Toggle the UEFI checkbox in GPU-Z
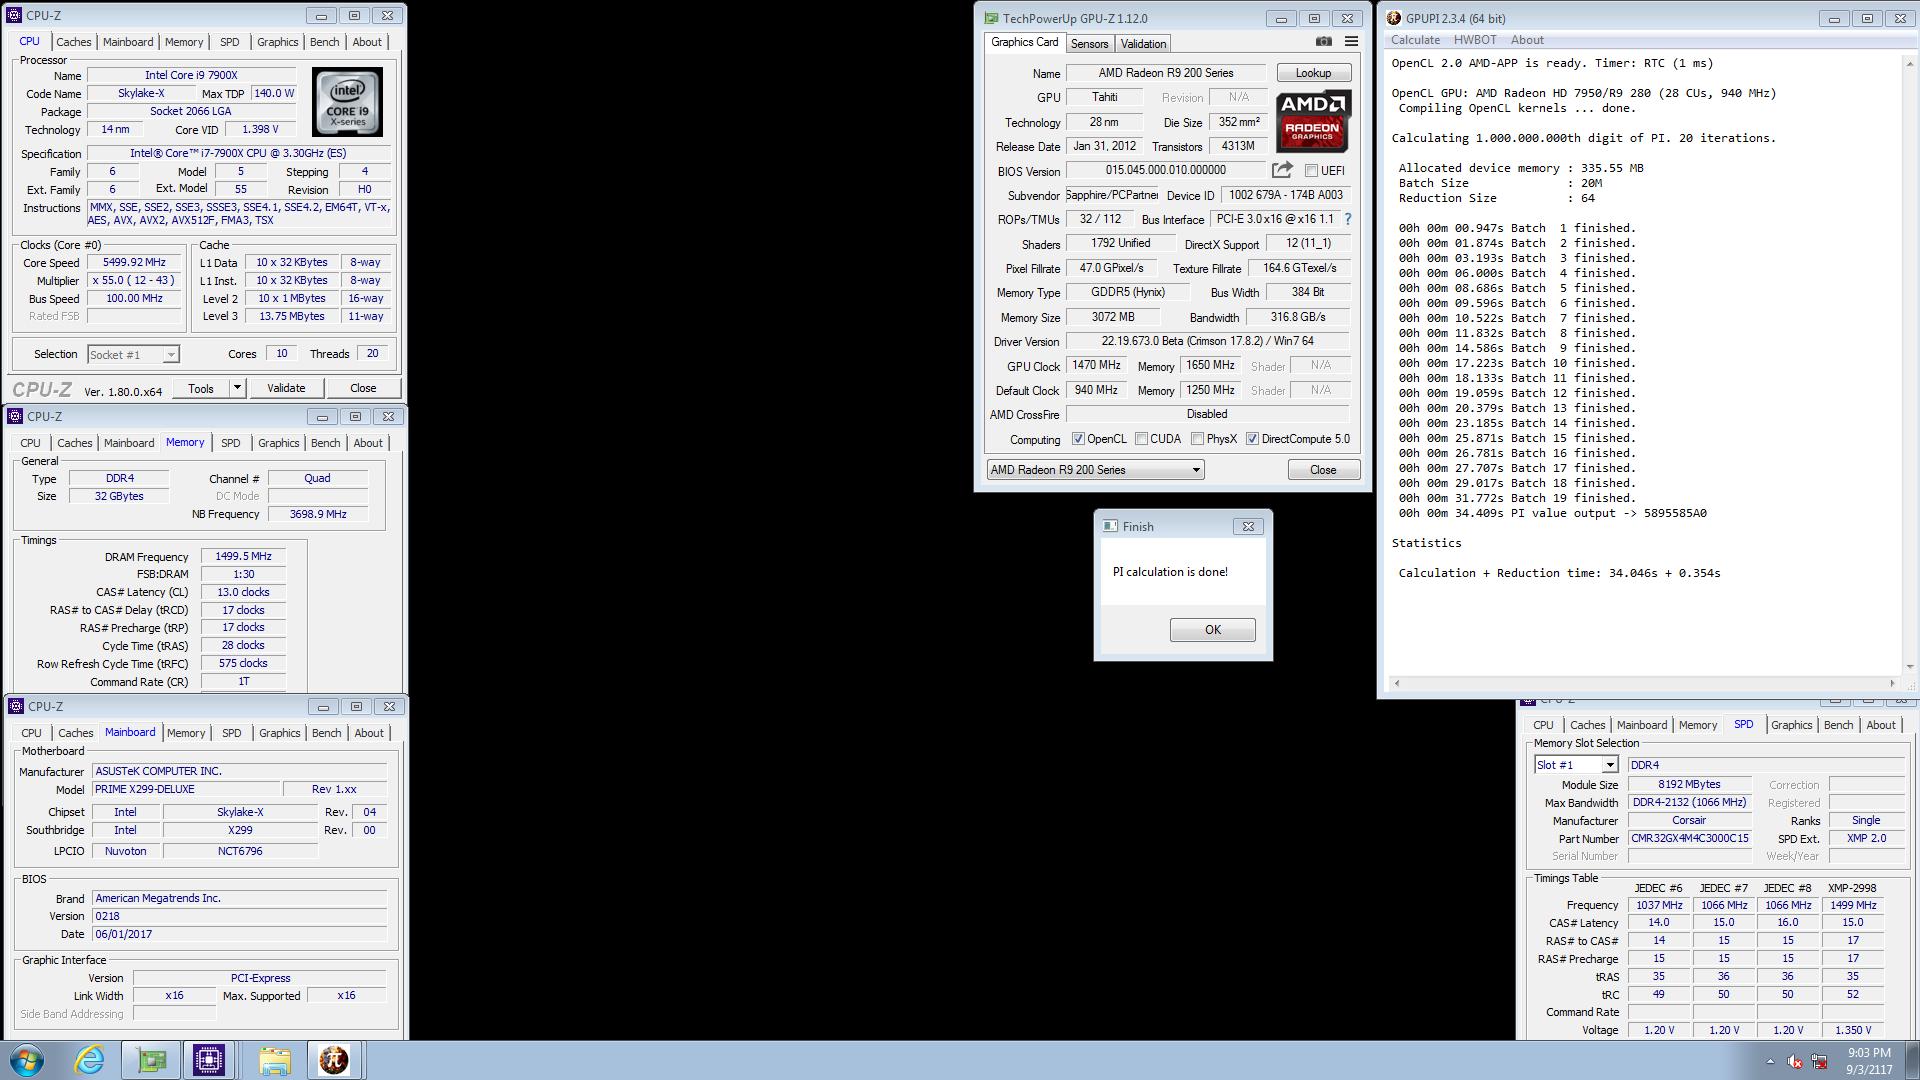 pos(1311,171)
